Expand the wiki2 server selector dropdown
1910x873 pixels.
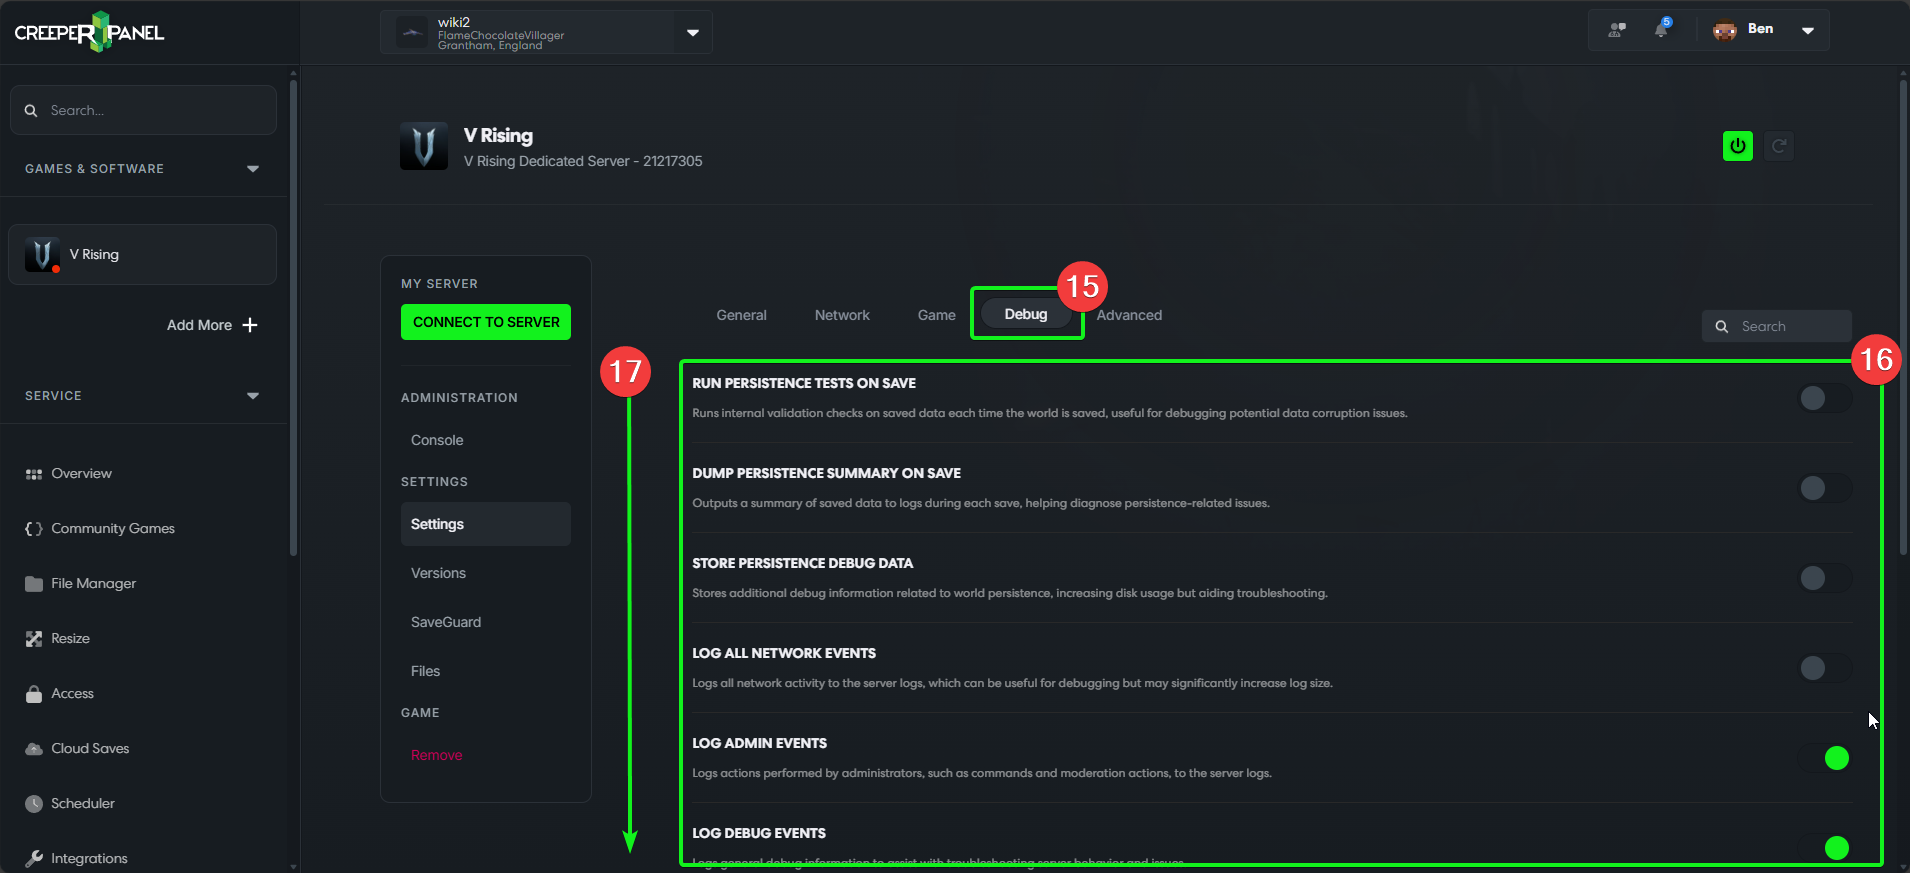pyautogui.click(x=693, y=33)
